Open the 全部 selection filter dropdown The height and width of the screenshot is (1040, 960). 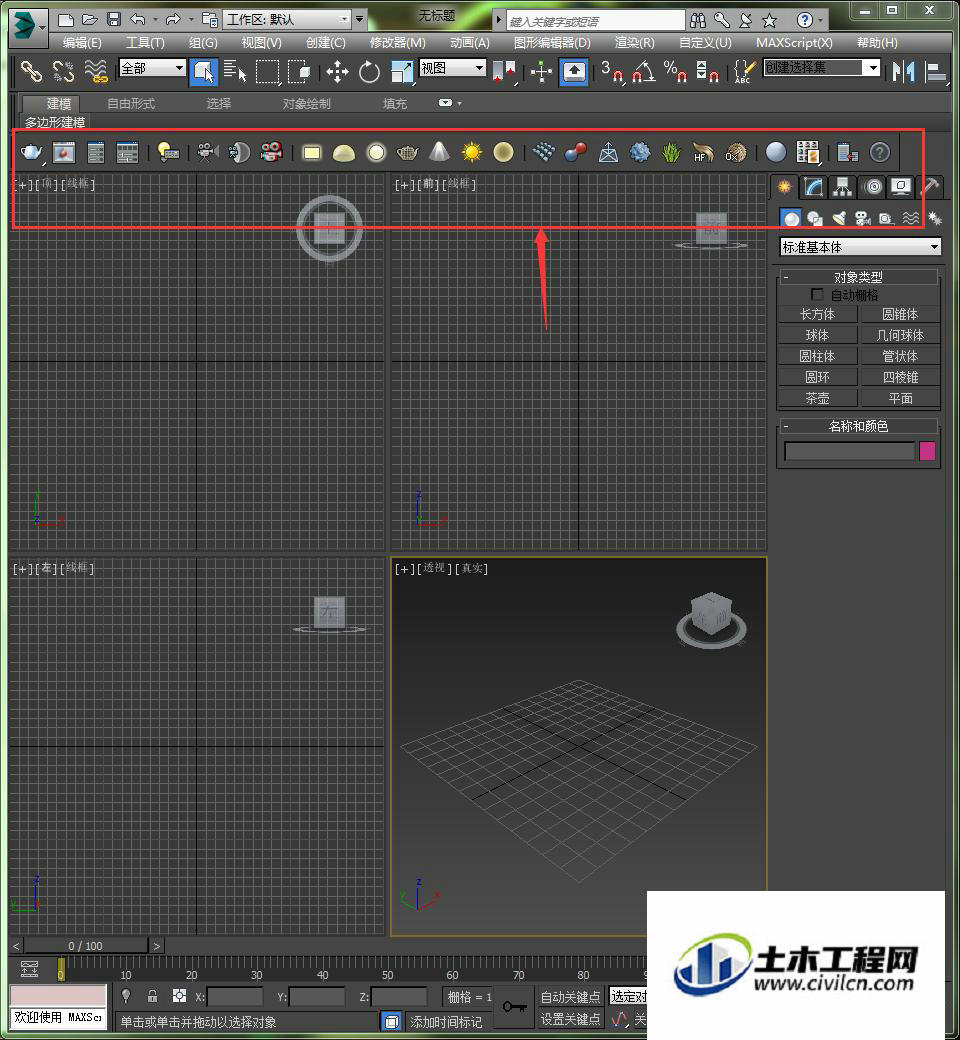click(152, 68)
